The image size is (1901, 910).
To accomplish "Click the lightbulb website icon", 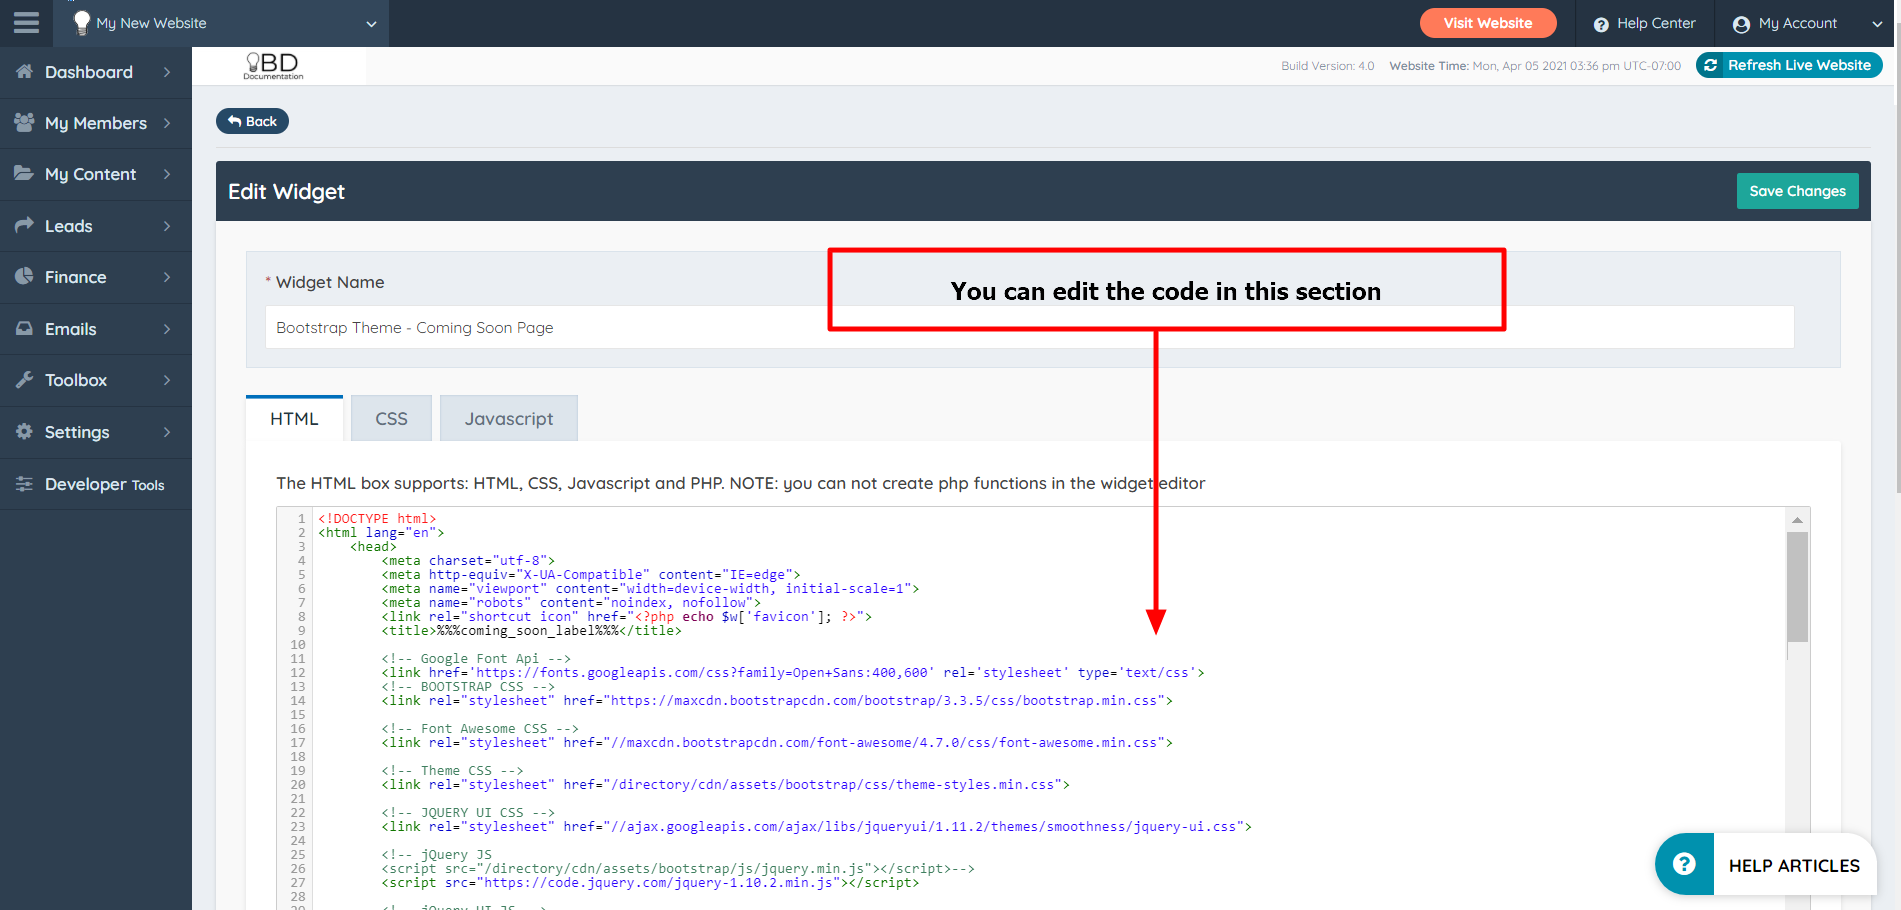I will click(82, 22).
